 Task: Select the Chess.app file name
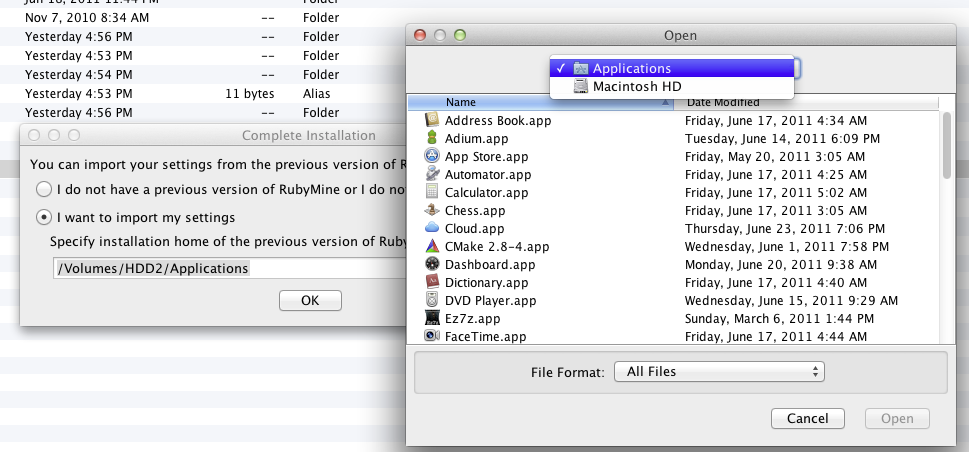[x=475, y=210]
